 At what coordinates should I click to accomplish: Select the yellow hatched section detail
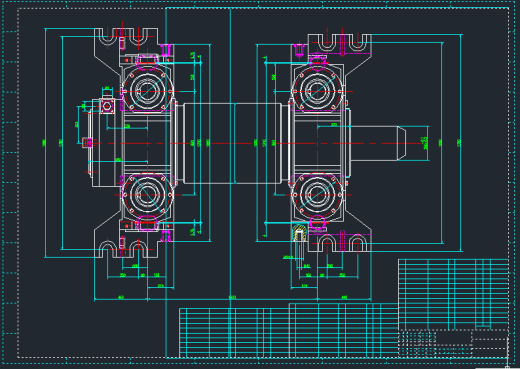coord(299,233)
